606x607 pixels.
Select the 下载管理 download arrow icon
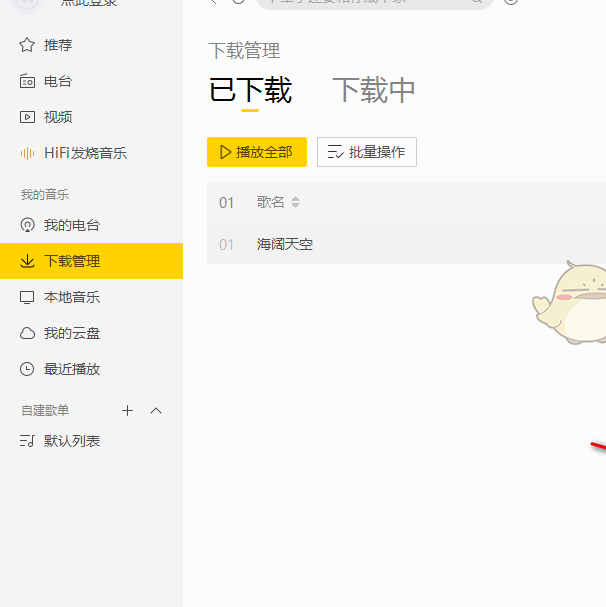pos(27,261)
